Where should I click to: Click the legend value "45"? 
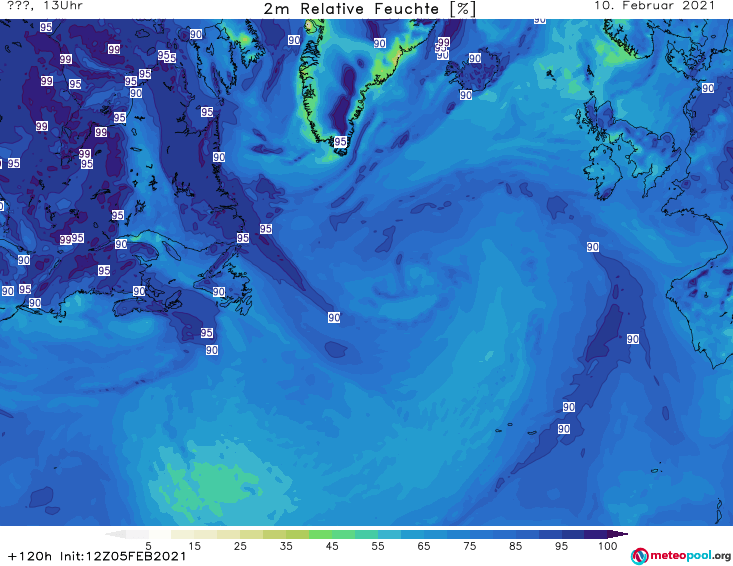(332, 546)
